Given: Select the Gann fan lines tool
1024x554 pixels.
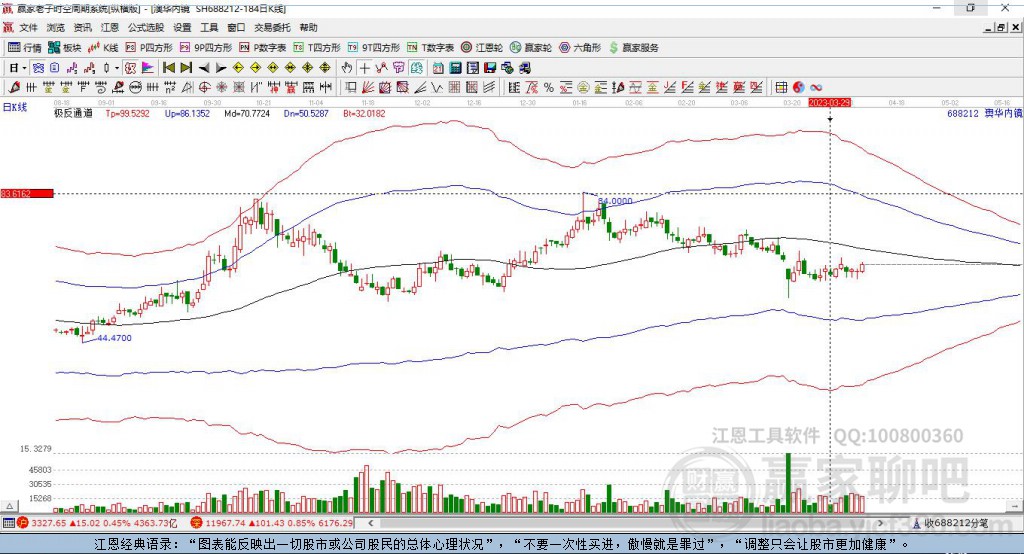Looking at the screenshot, I should click(x=368, y=87).
